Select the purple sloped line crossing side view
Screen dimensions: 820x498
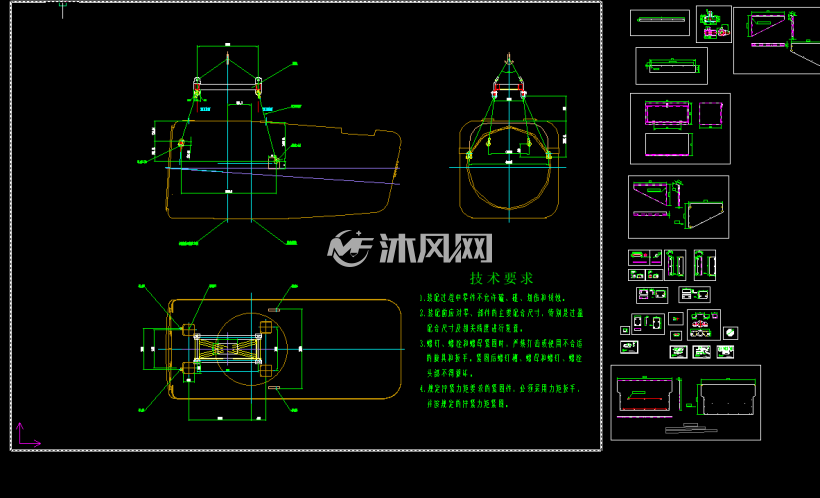[282, 176]
